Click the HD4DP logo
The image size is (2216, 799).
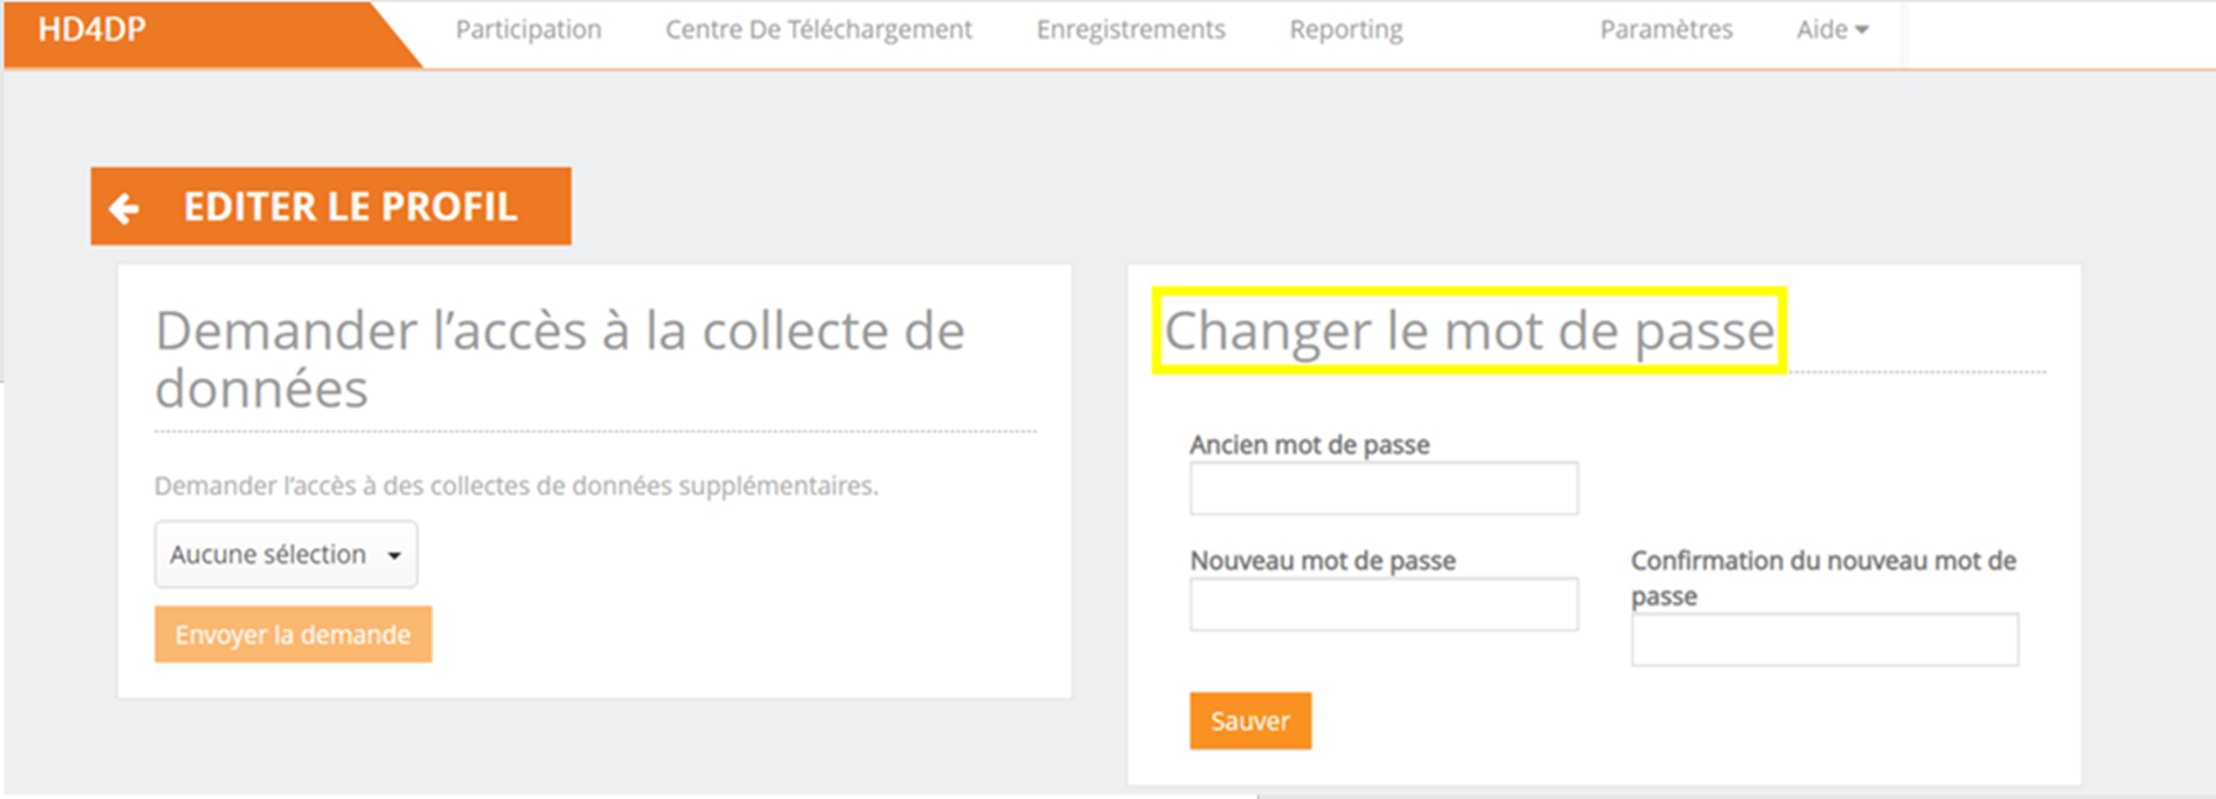click(92, 30)
